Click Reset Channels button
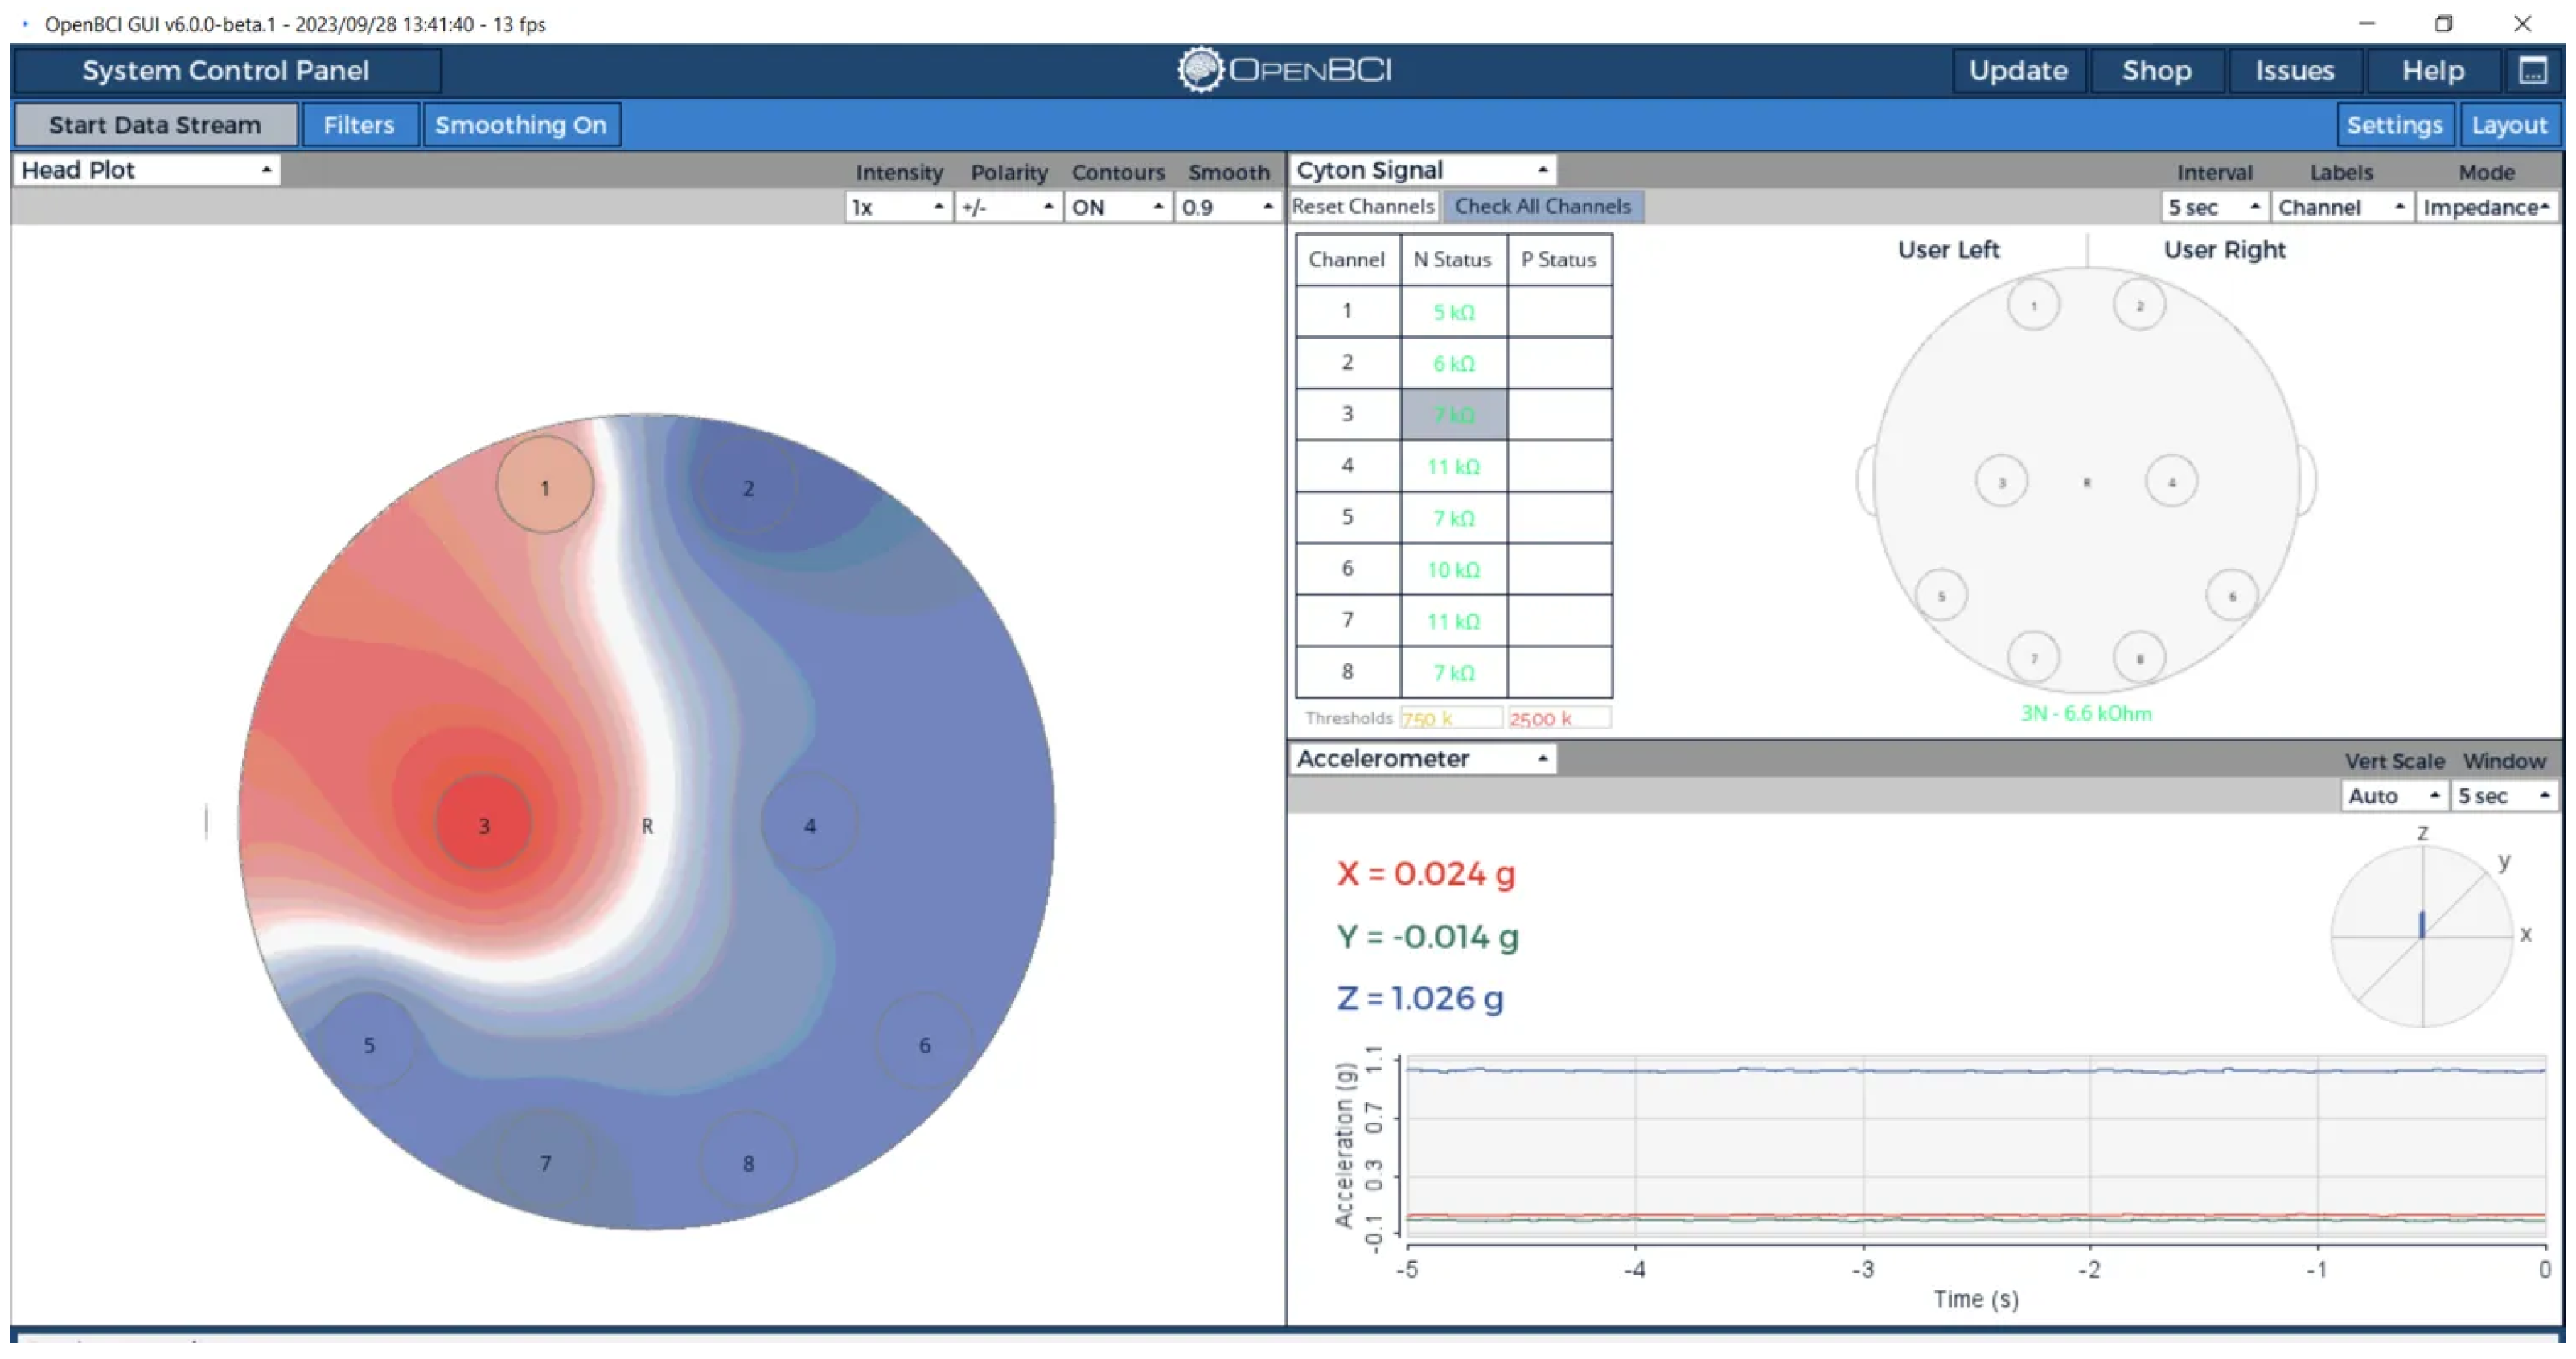This screenshot has height=1359, width=2576. [1363, 206]
